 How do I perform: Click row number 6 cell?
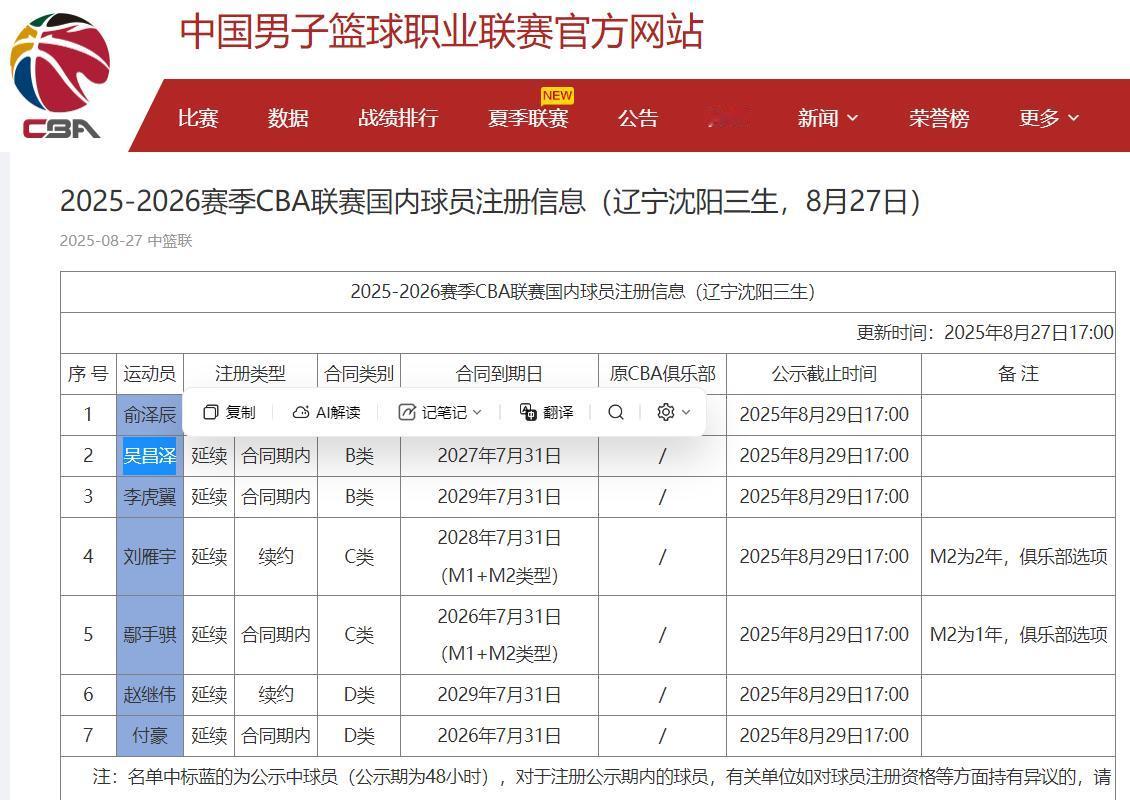(88, 694)
